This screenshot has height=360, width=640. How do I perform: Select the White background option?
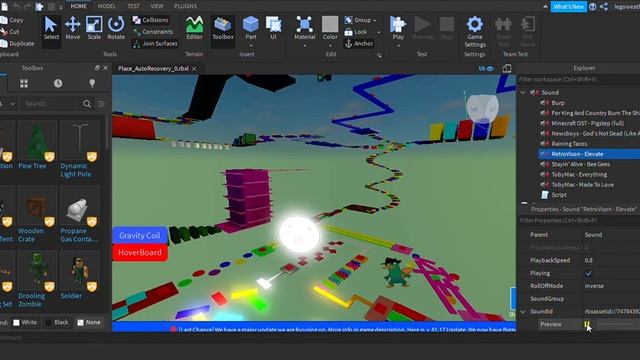coord(25,322)
